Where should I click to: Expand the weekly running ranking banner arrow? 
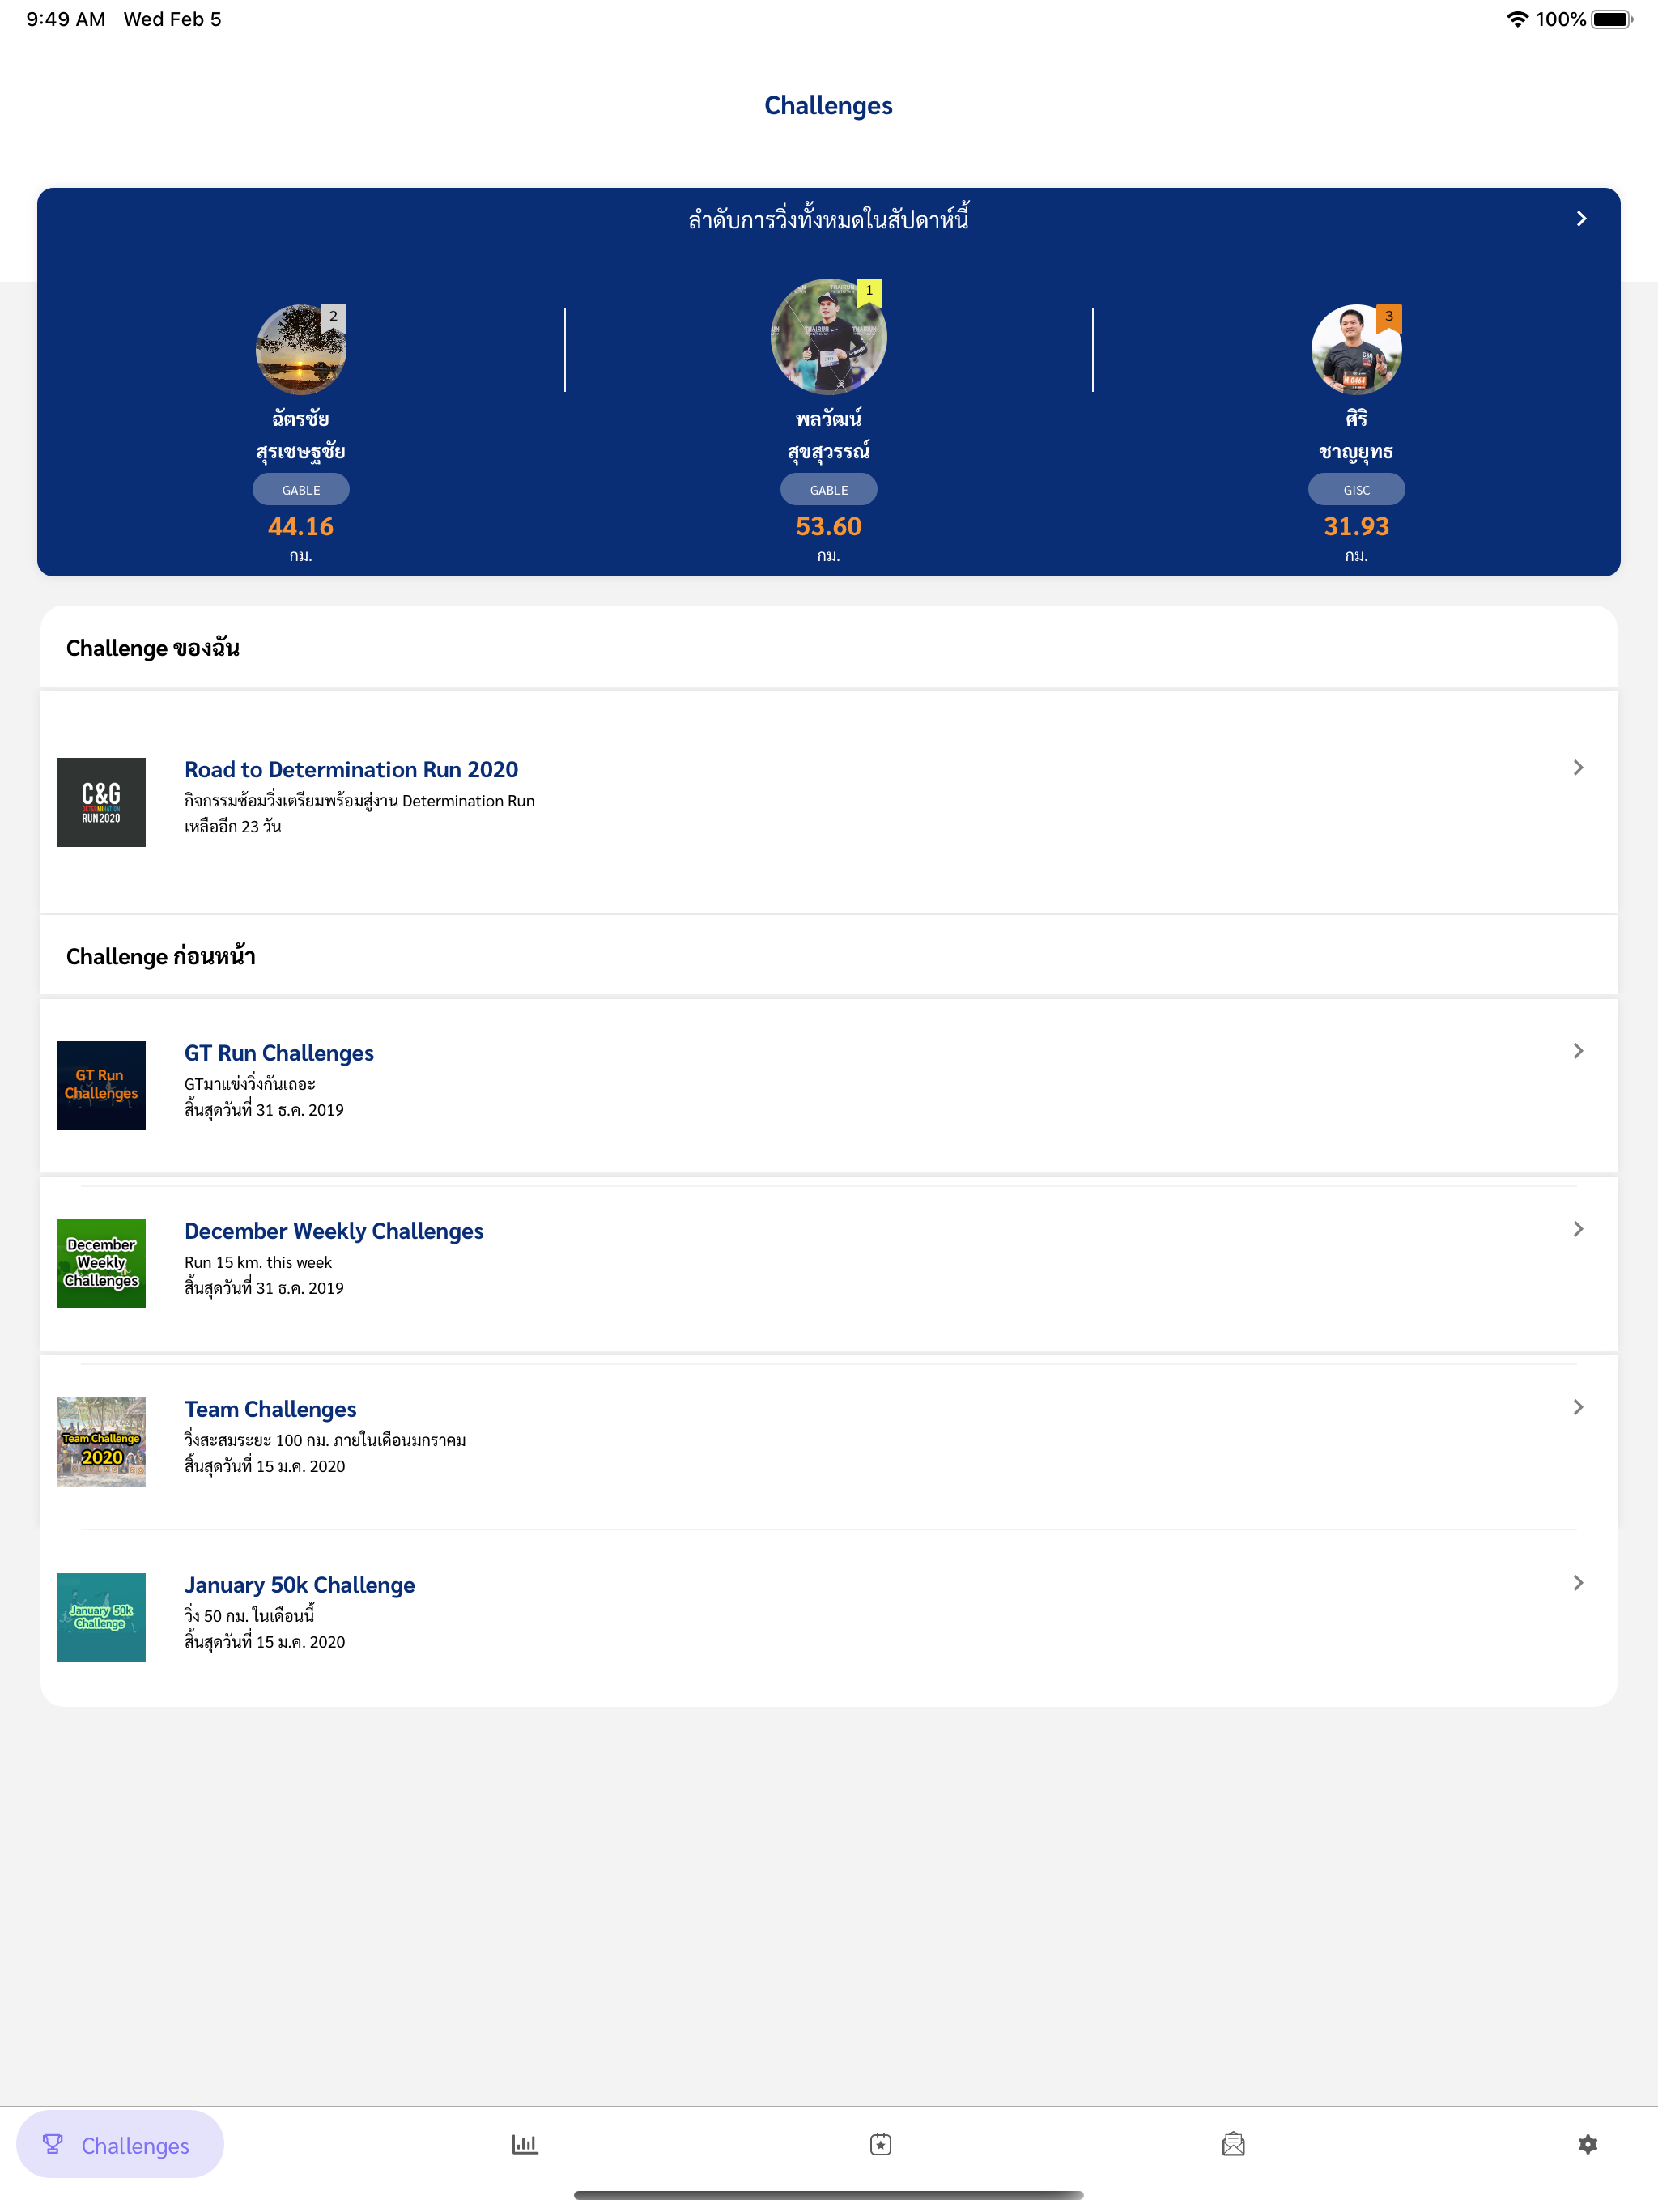[1580, 218]
